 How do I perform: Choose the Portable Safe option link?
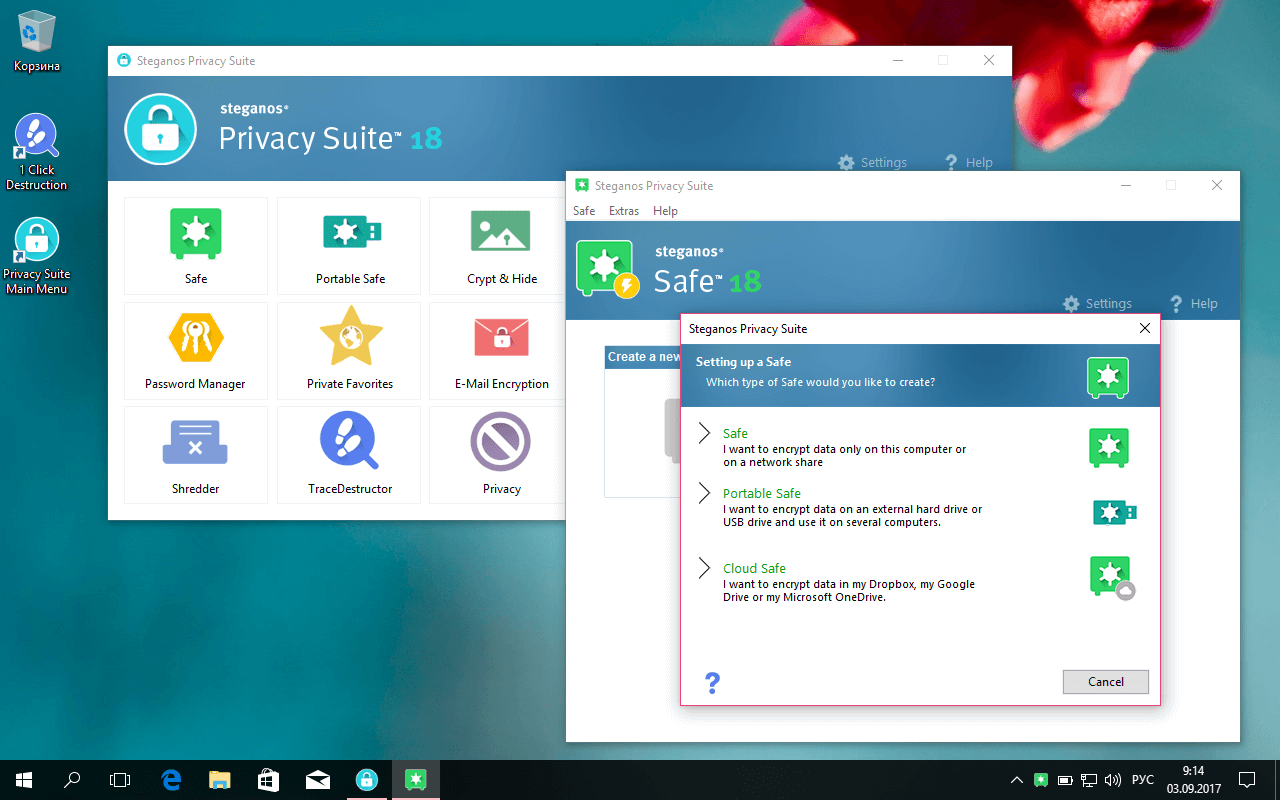[762, 494]
